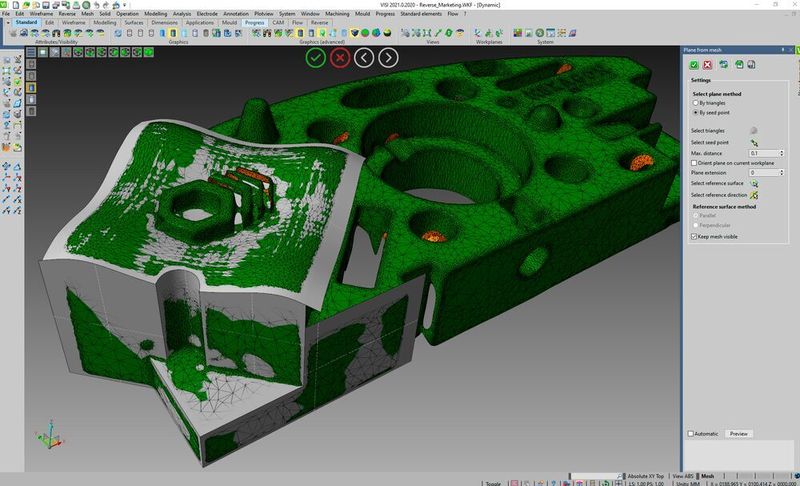Click the Max. distance value field
Viewport: 800px width, 486px height.
pos(763,154)
